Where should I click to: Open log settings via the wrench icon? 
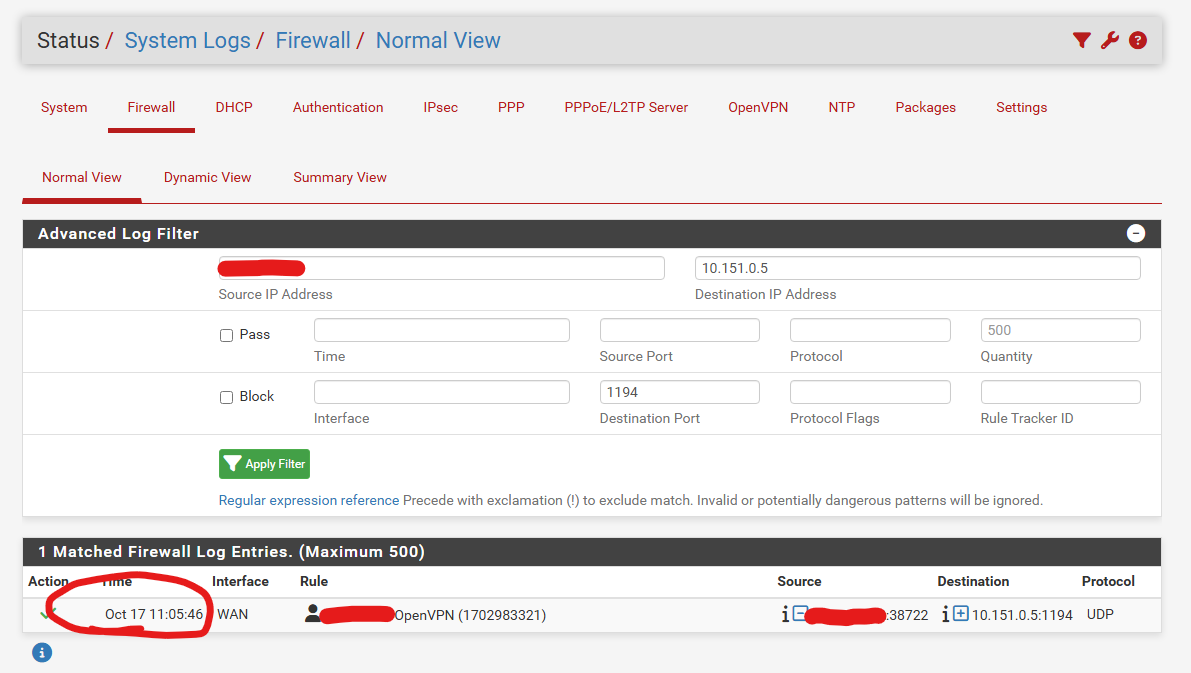(x=1109, y=41)
